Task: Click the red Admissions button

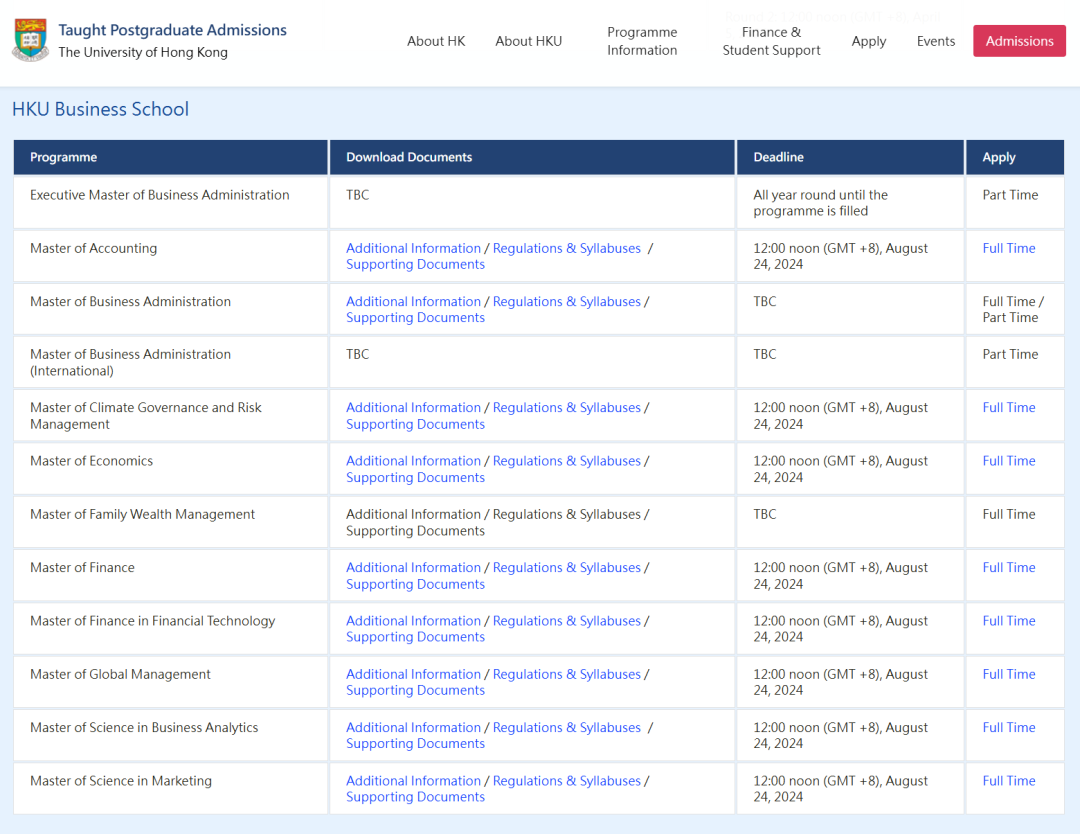Action: (1019, 41)
